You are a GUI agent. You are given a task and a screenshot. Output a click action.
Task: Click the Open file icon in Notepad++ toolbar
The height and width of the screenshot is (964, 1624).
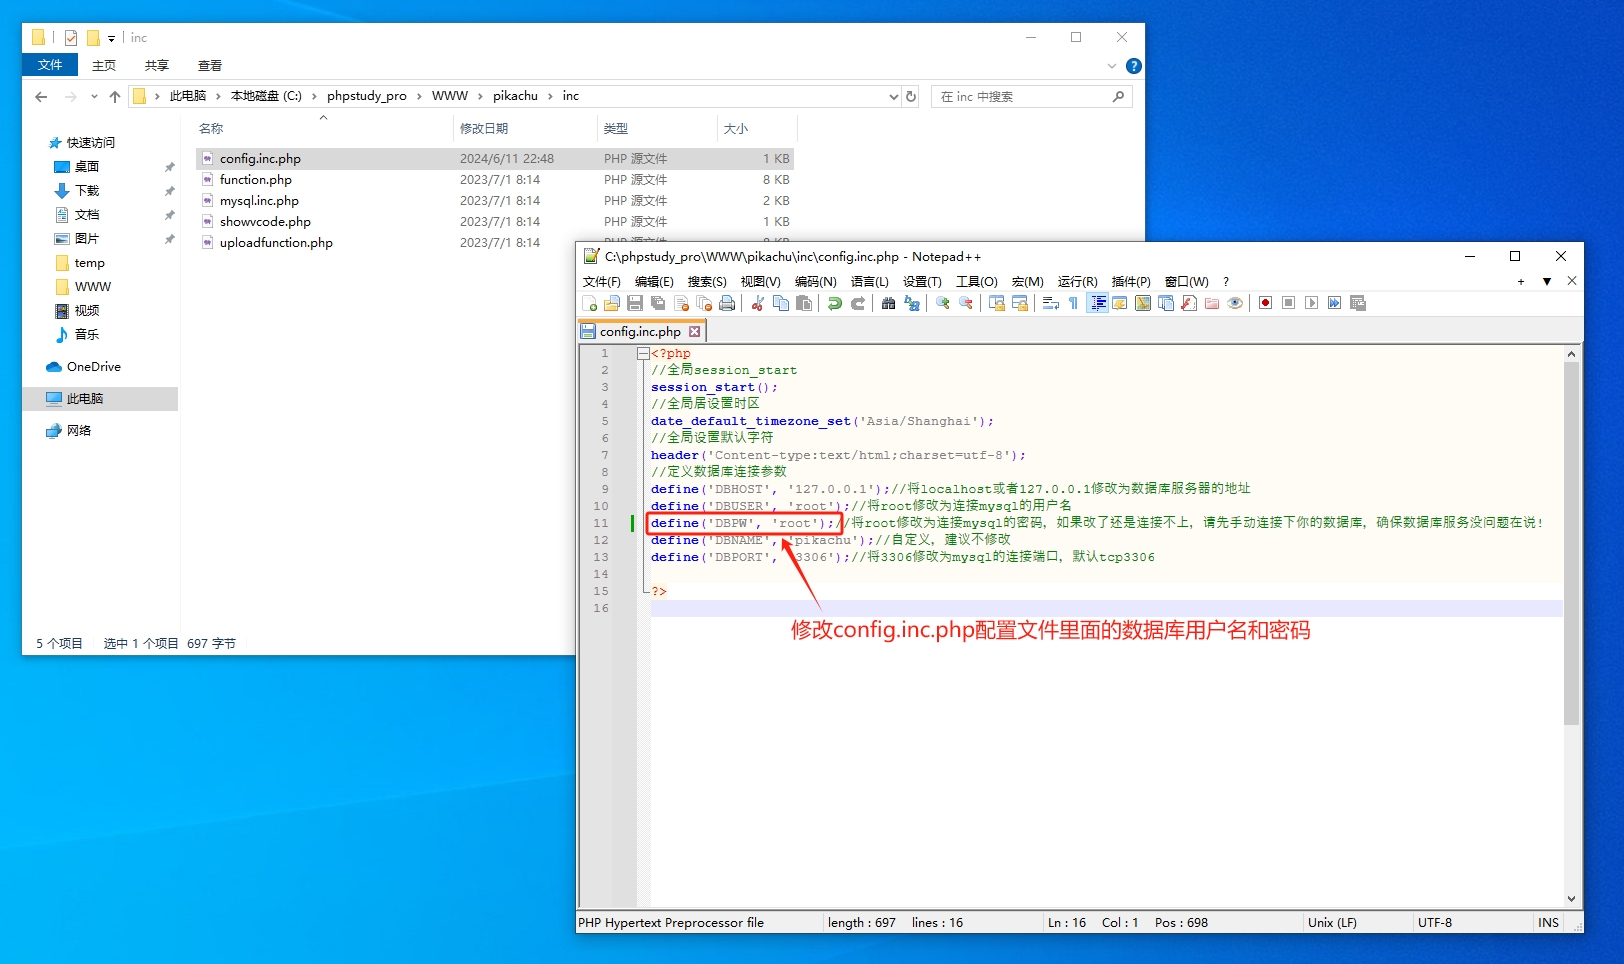click(x=612, y=303)
